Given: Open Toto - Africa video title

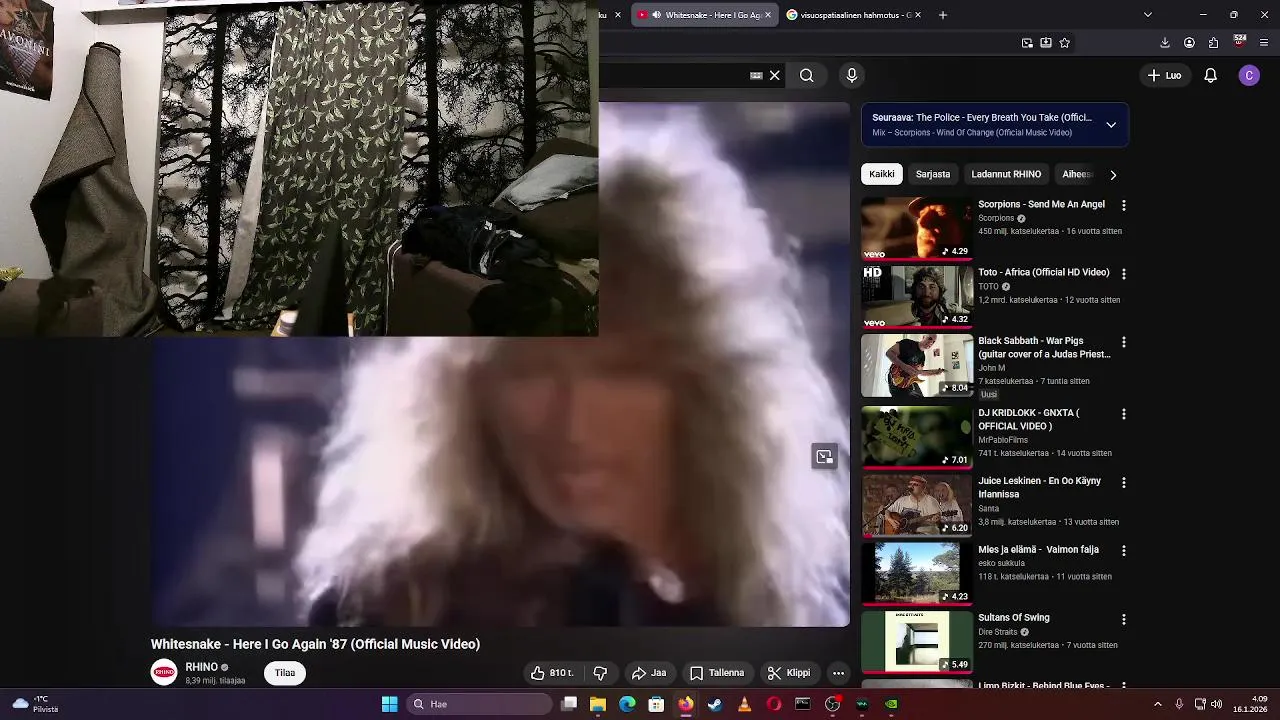Looking at the screenshot, I should [1043, 272].
